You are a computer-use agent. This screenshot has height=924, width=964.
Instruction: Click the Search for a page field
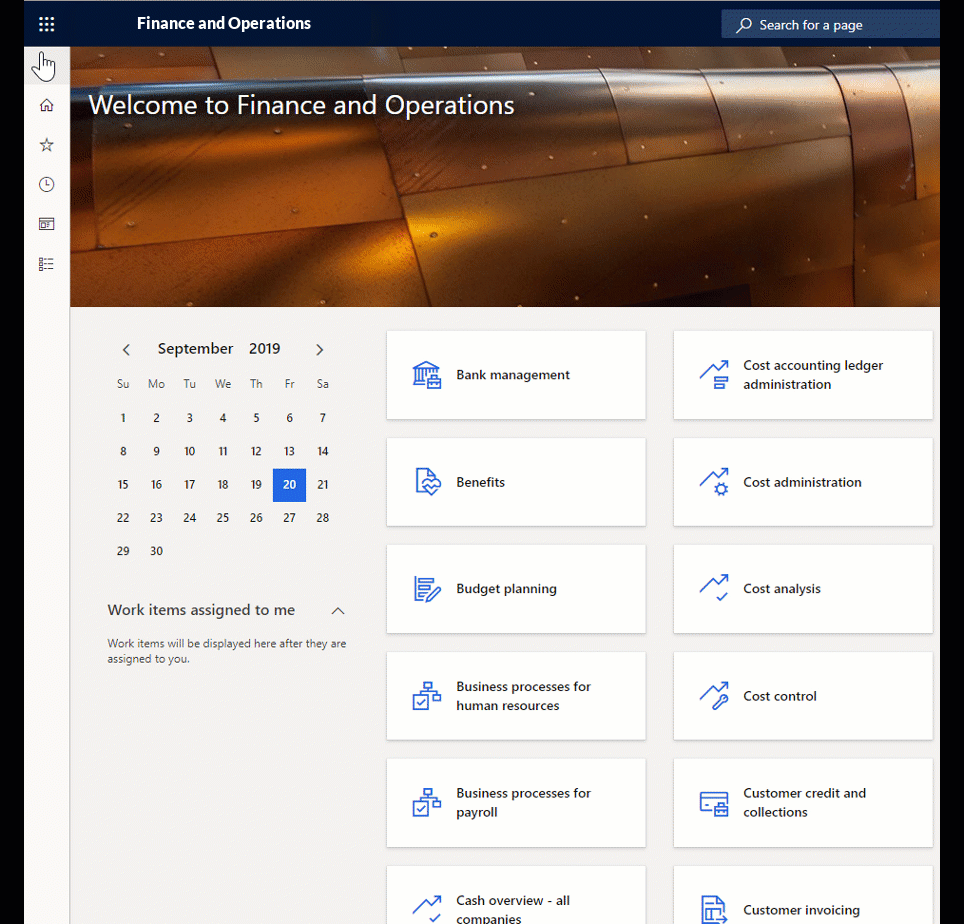pyautogui.click(x=830, y=24)
